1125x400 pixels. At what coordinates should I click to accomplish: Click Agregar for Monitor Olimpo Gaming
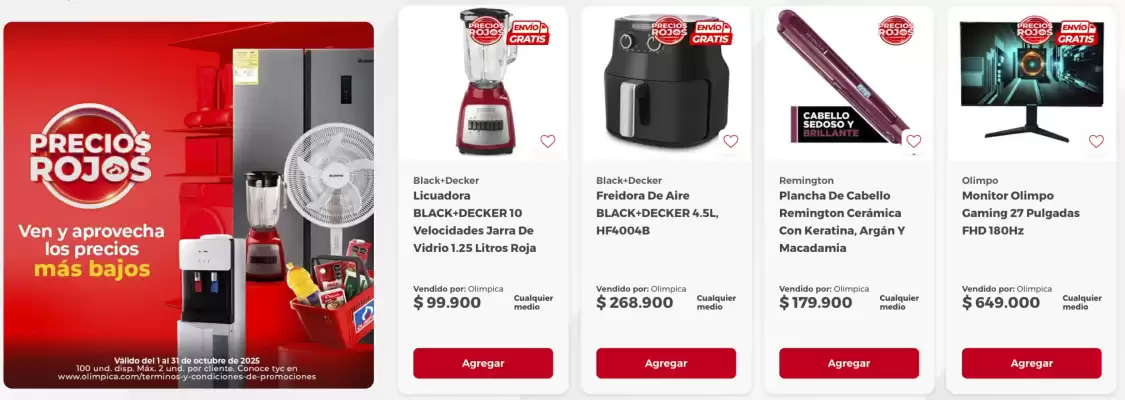coord(1032,363)
